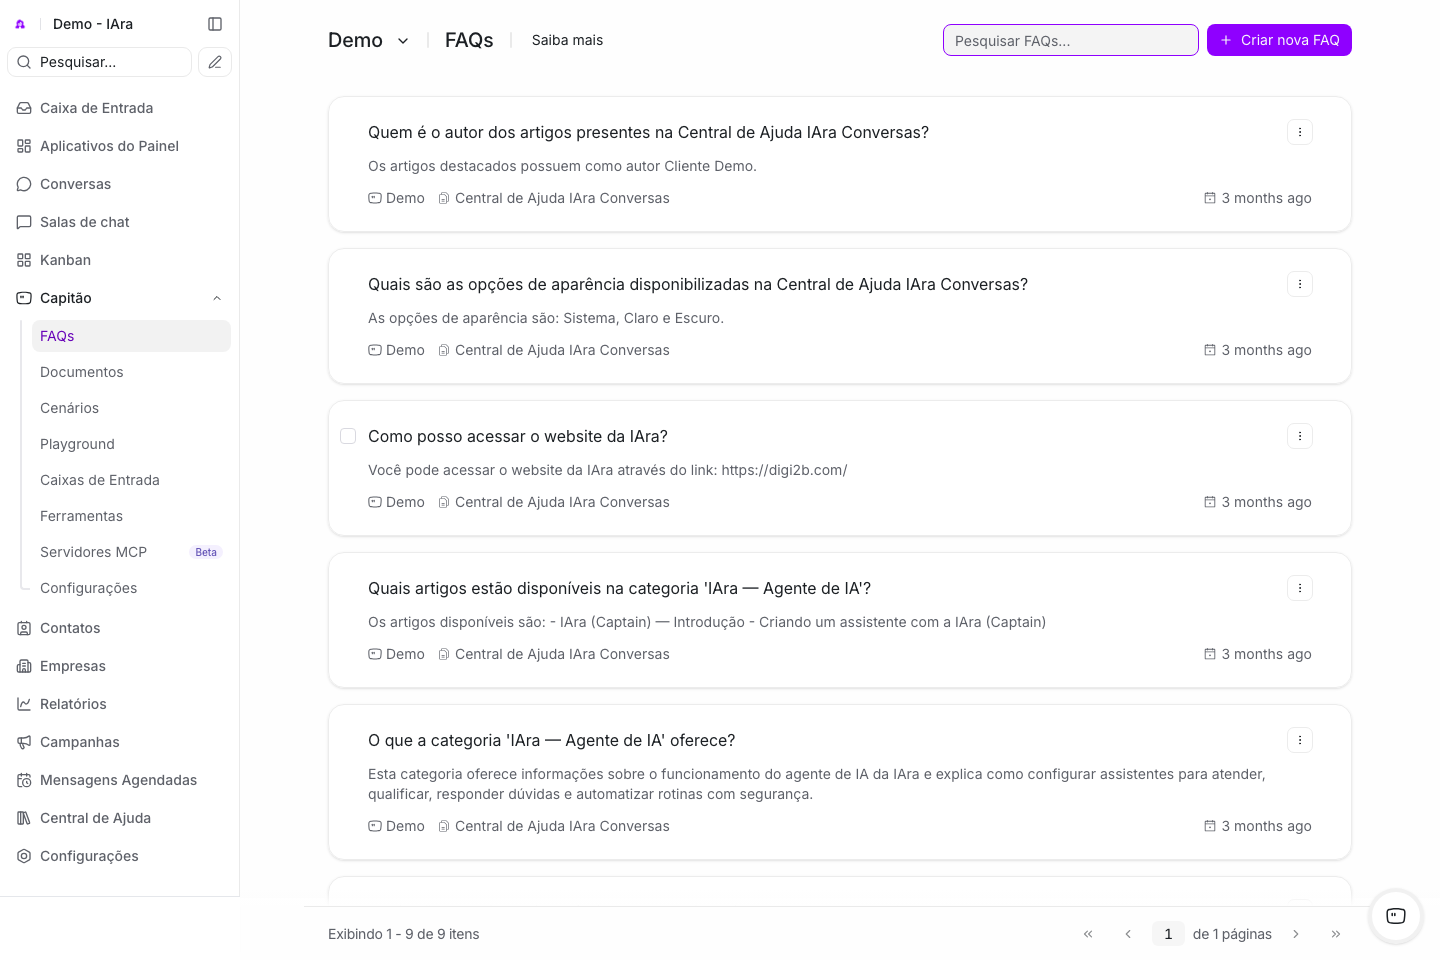The height and width of the screenshot is (960, 1440).
Task: Open Central de Ajuda in the sidebar
Action: pos(120,818)
